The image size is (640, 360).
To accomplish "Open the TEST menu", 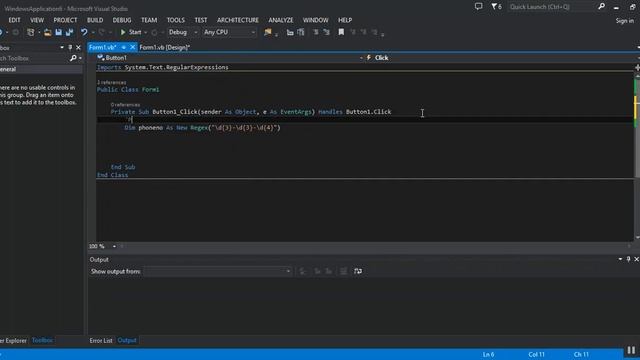I will tap(201, 20).
